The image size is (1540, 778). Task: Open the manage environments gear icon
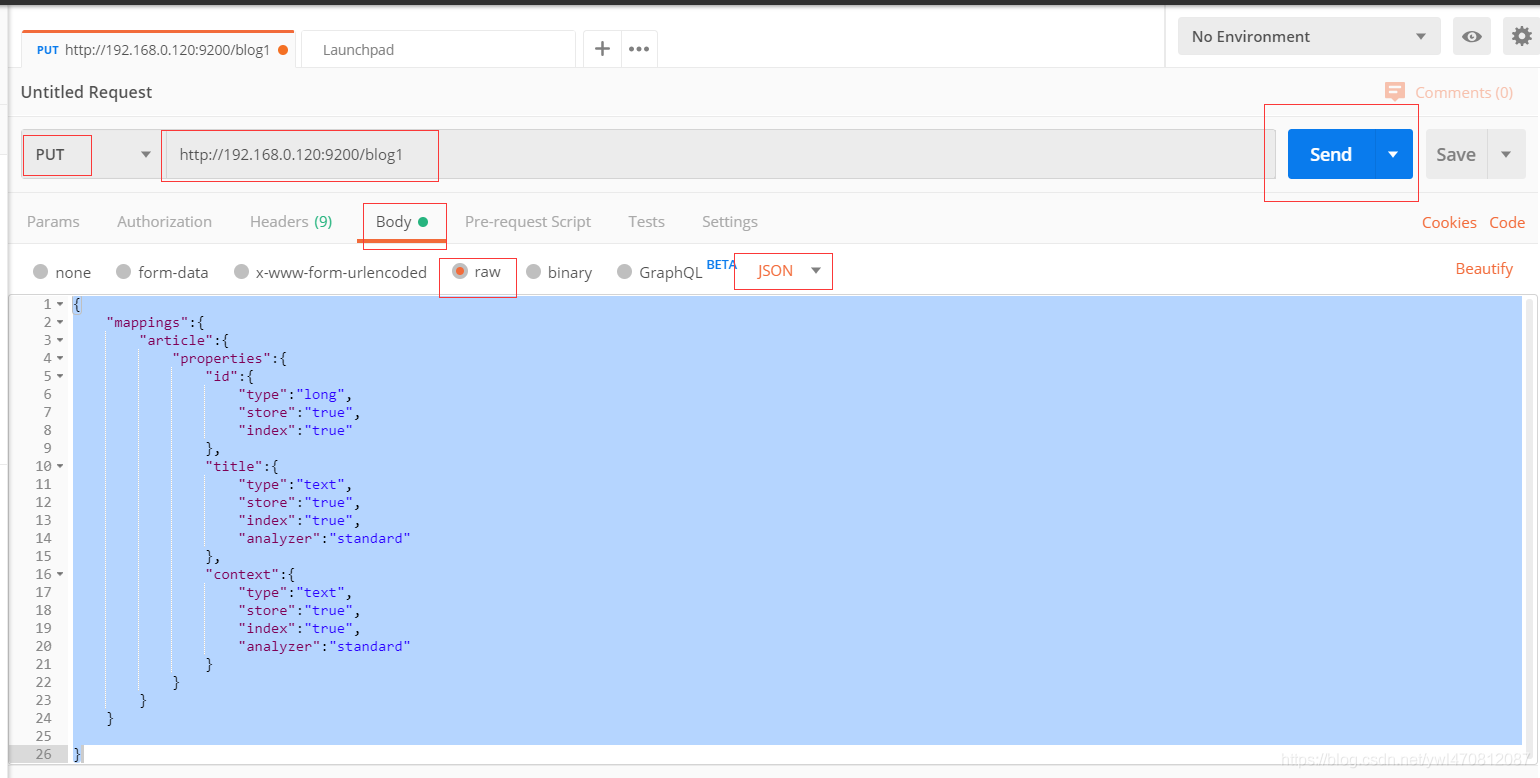pos(1521,37)
